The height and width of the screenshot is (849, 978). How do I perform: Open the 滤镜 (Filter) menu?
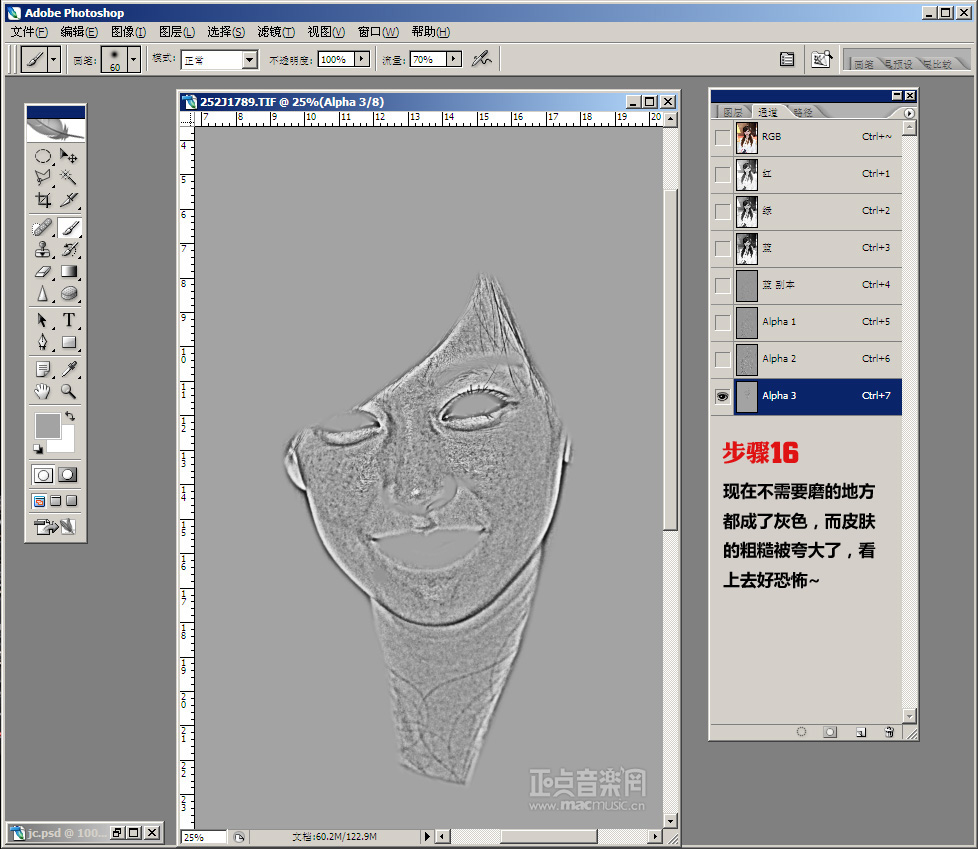[276, 32]
